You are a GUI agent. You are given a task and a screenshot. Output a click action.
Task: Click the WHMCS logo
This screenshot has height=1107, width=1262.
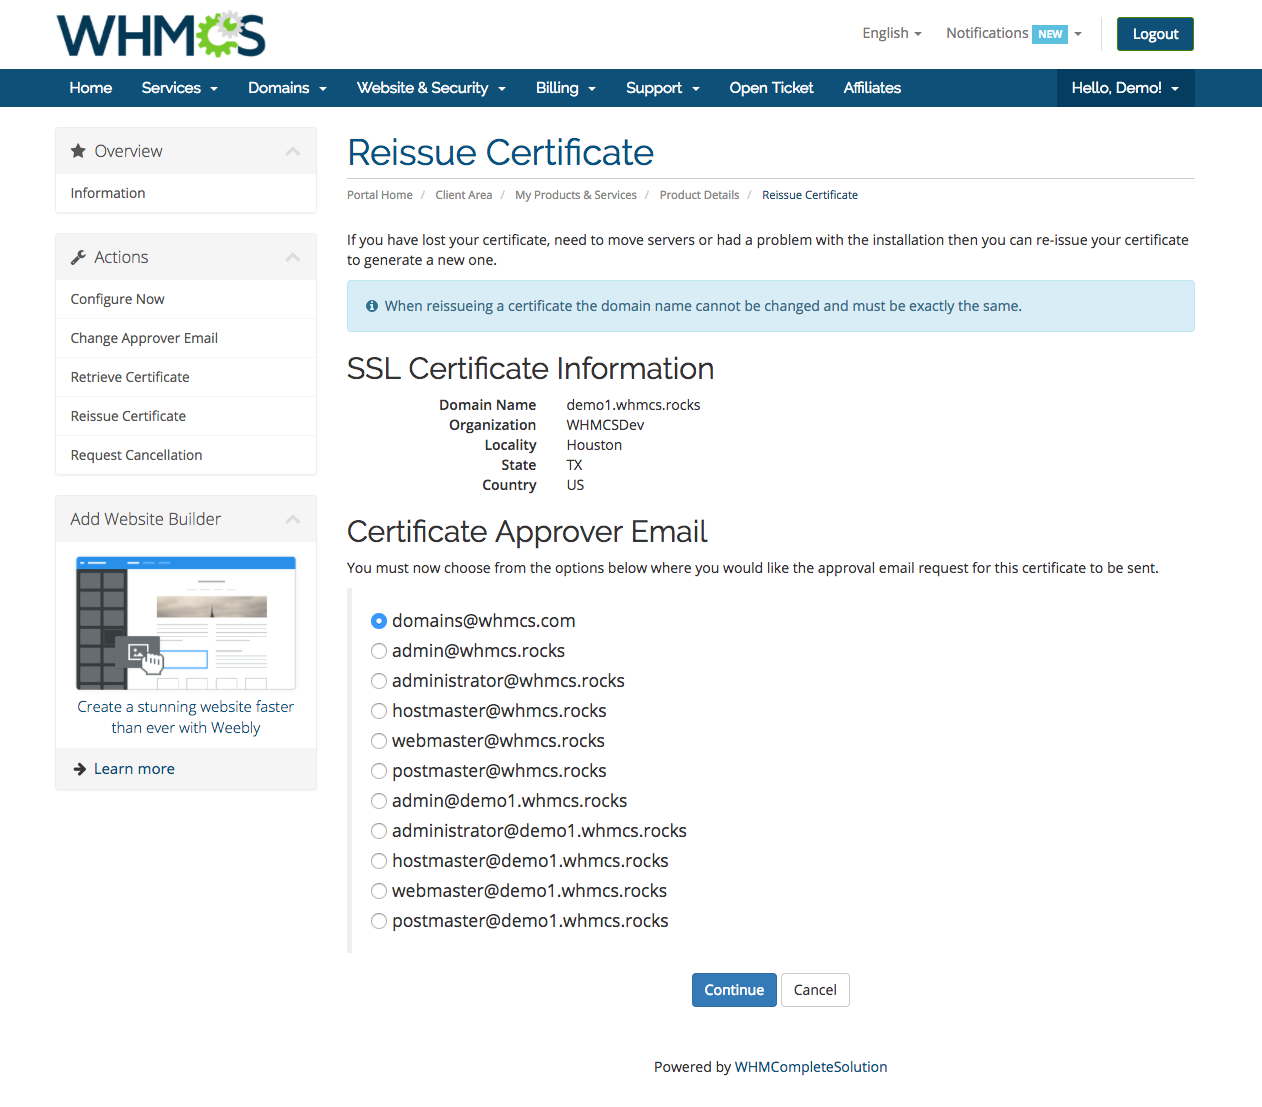click(x=161, y=35)
